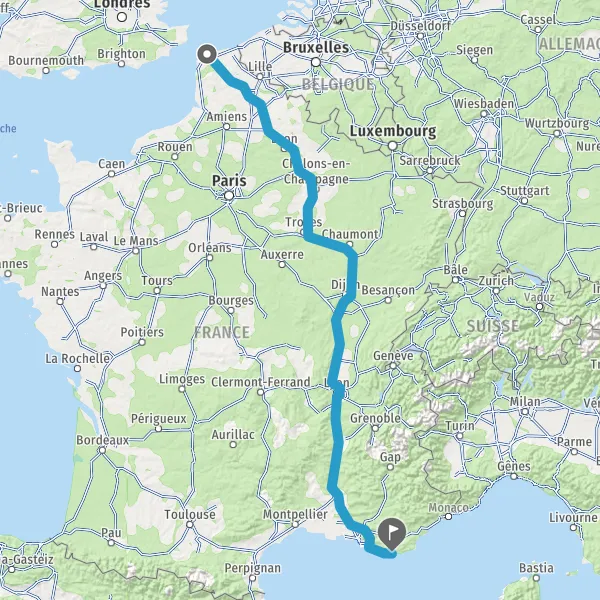Click the FRANCE country label
The image size is (600, 600).
pos(222,332)
